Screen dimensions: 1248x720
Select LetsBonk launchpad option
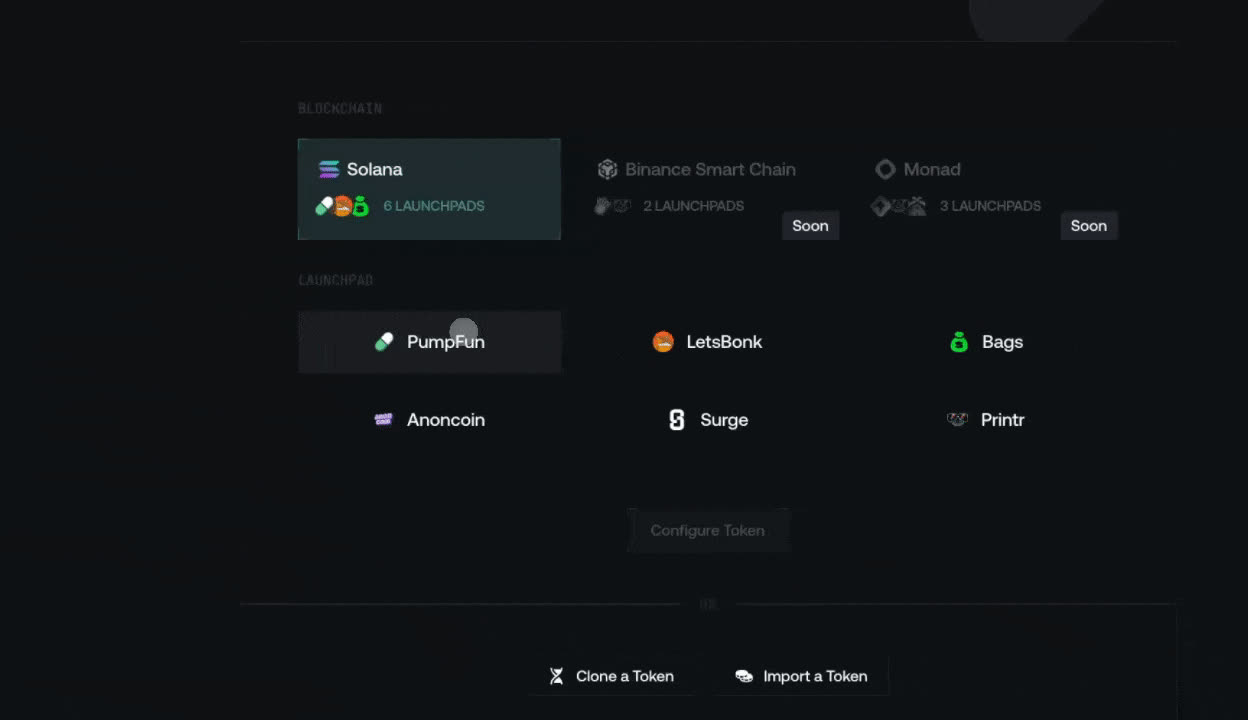pos(708,342)
